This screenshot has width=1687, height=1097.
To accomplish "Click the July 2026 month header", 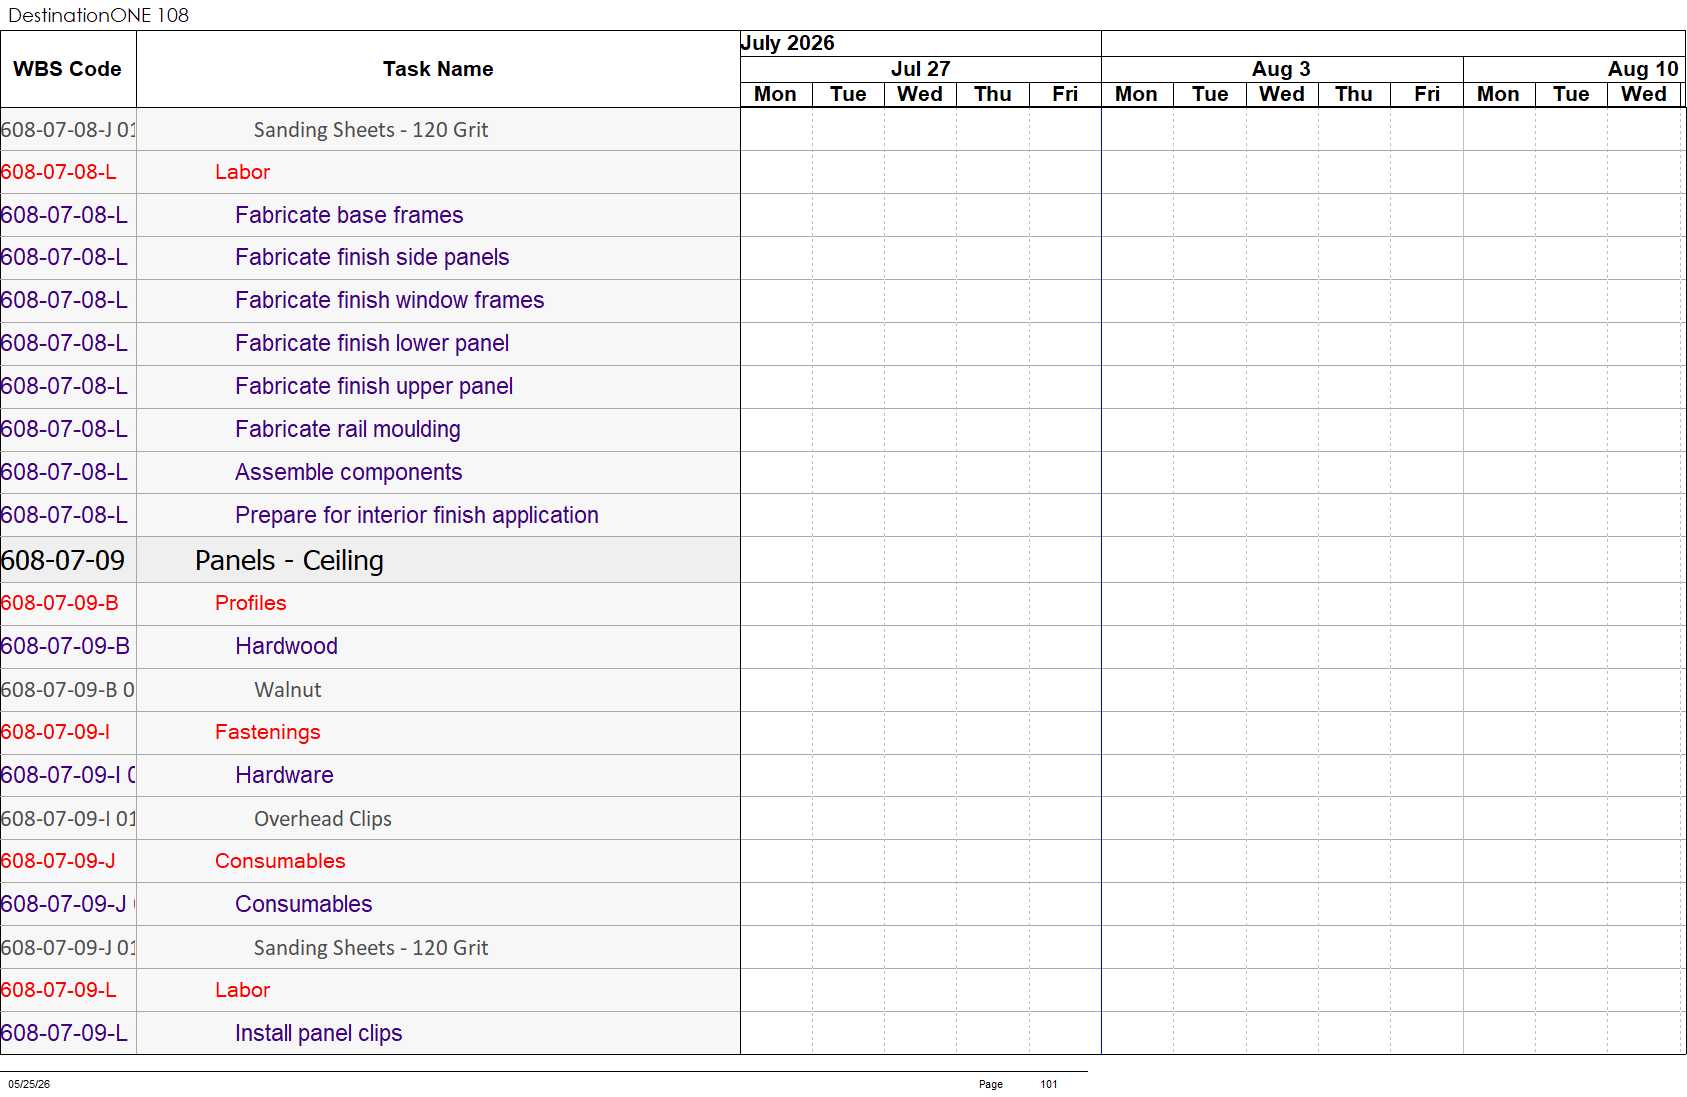I will pos(787,43).
